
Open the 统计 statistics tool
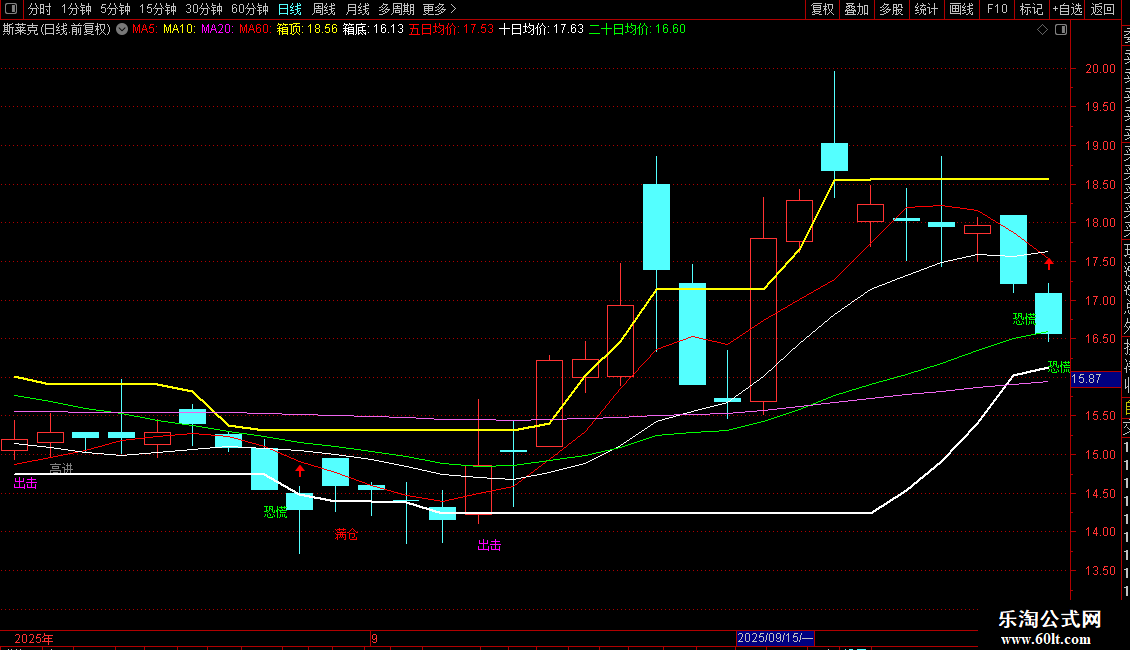[x=926, y=9]
